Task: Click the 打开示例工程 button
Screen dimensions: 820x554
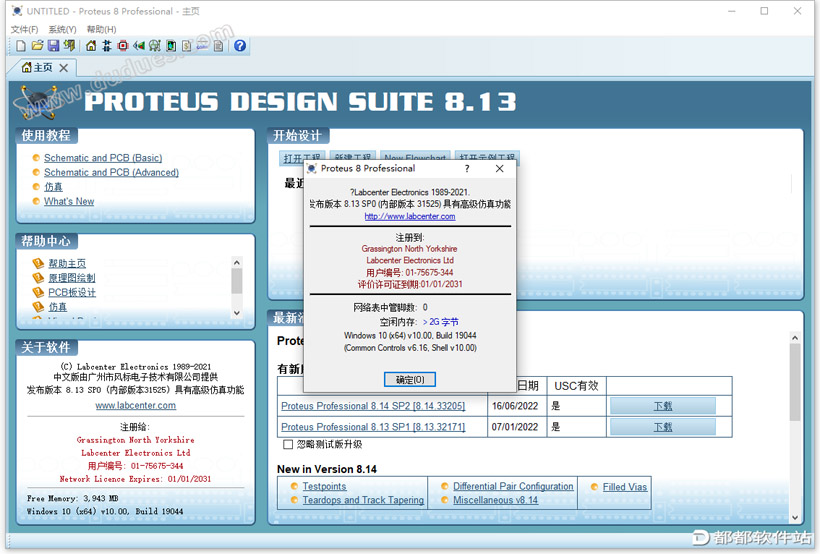Action: pyautogui.click(x=487, y=157)
